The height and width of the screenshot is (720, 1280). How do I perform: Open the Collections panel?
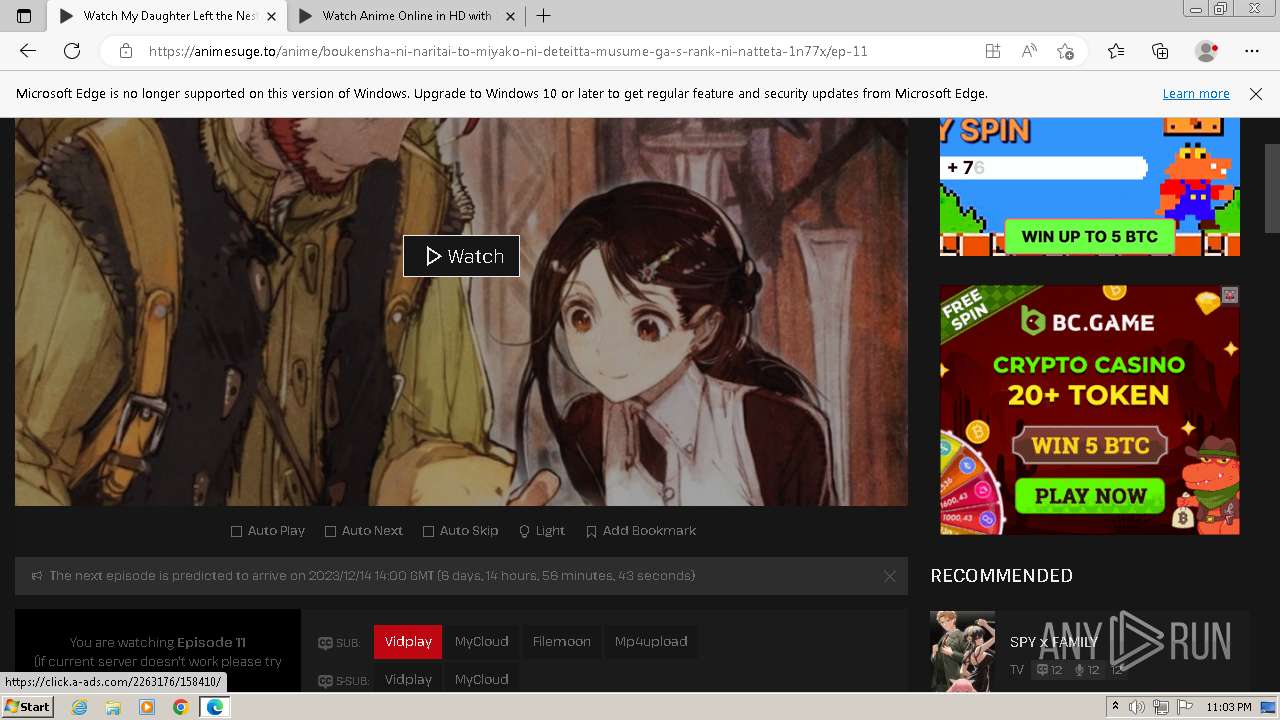(x=1160, y=51)
